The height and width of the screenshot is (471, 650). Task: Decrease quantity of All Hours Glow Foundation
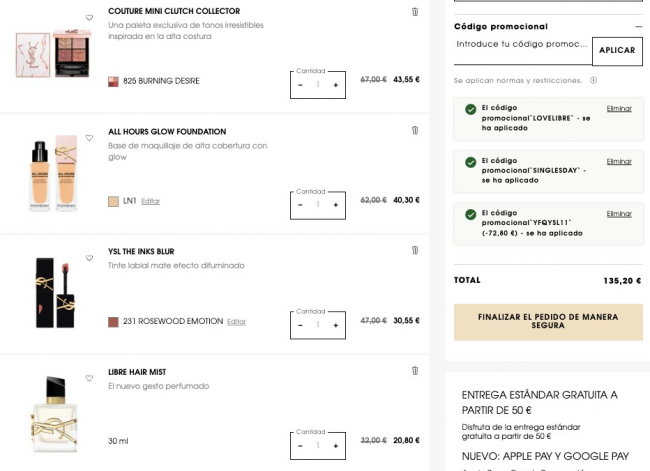(x=300, y=205)
